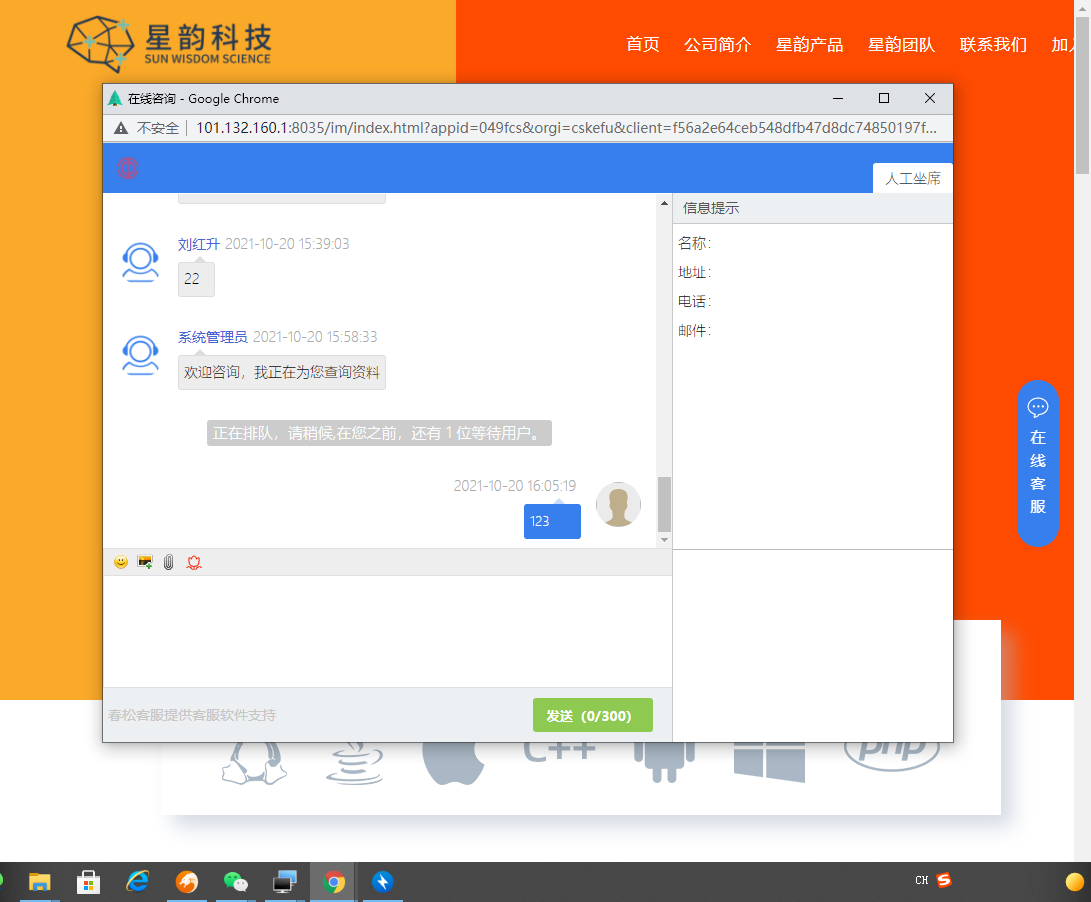The height and width of the screenshot is (902, 1091).
Task: Click the image upload icon above the message box
Action: coord(144,562)
